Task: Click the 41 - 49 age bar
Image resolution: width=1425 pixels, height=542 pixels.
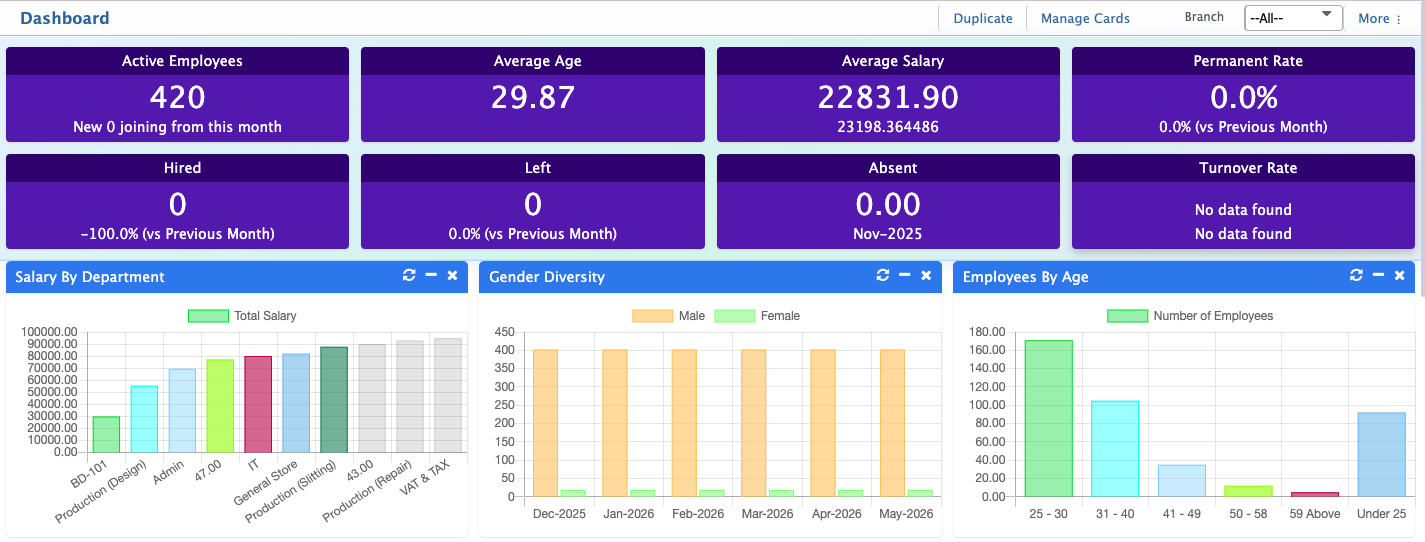Action: point(1182,480)
